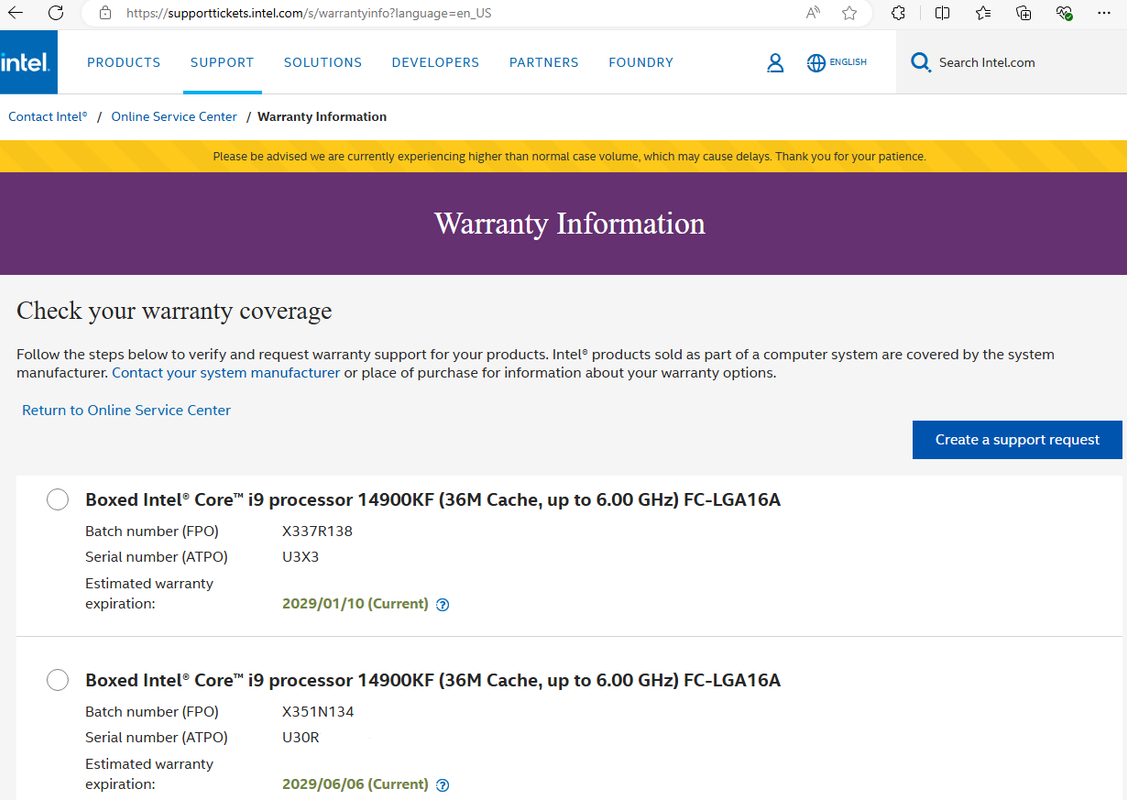Click the Create a support request button
The image size is (1127, 800).
1017,439
